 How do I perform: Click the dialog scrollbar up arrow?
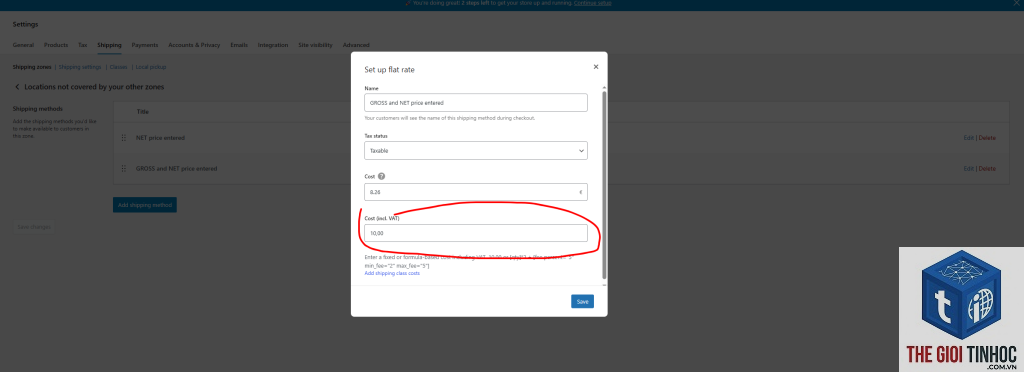(604, 87)
